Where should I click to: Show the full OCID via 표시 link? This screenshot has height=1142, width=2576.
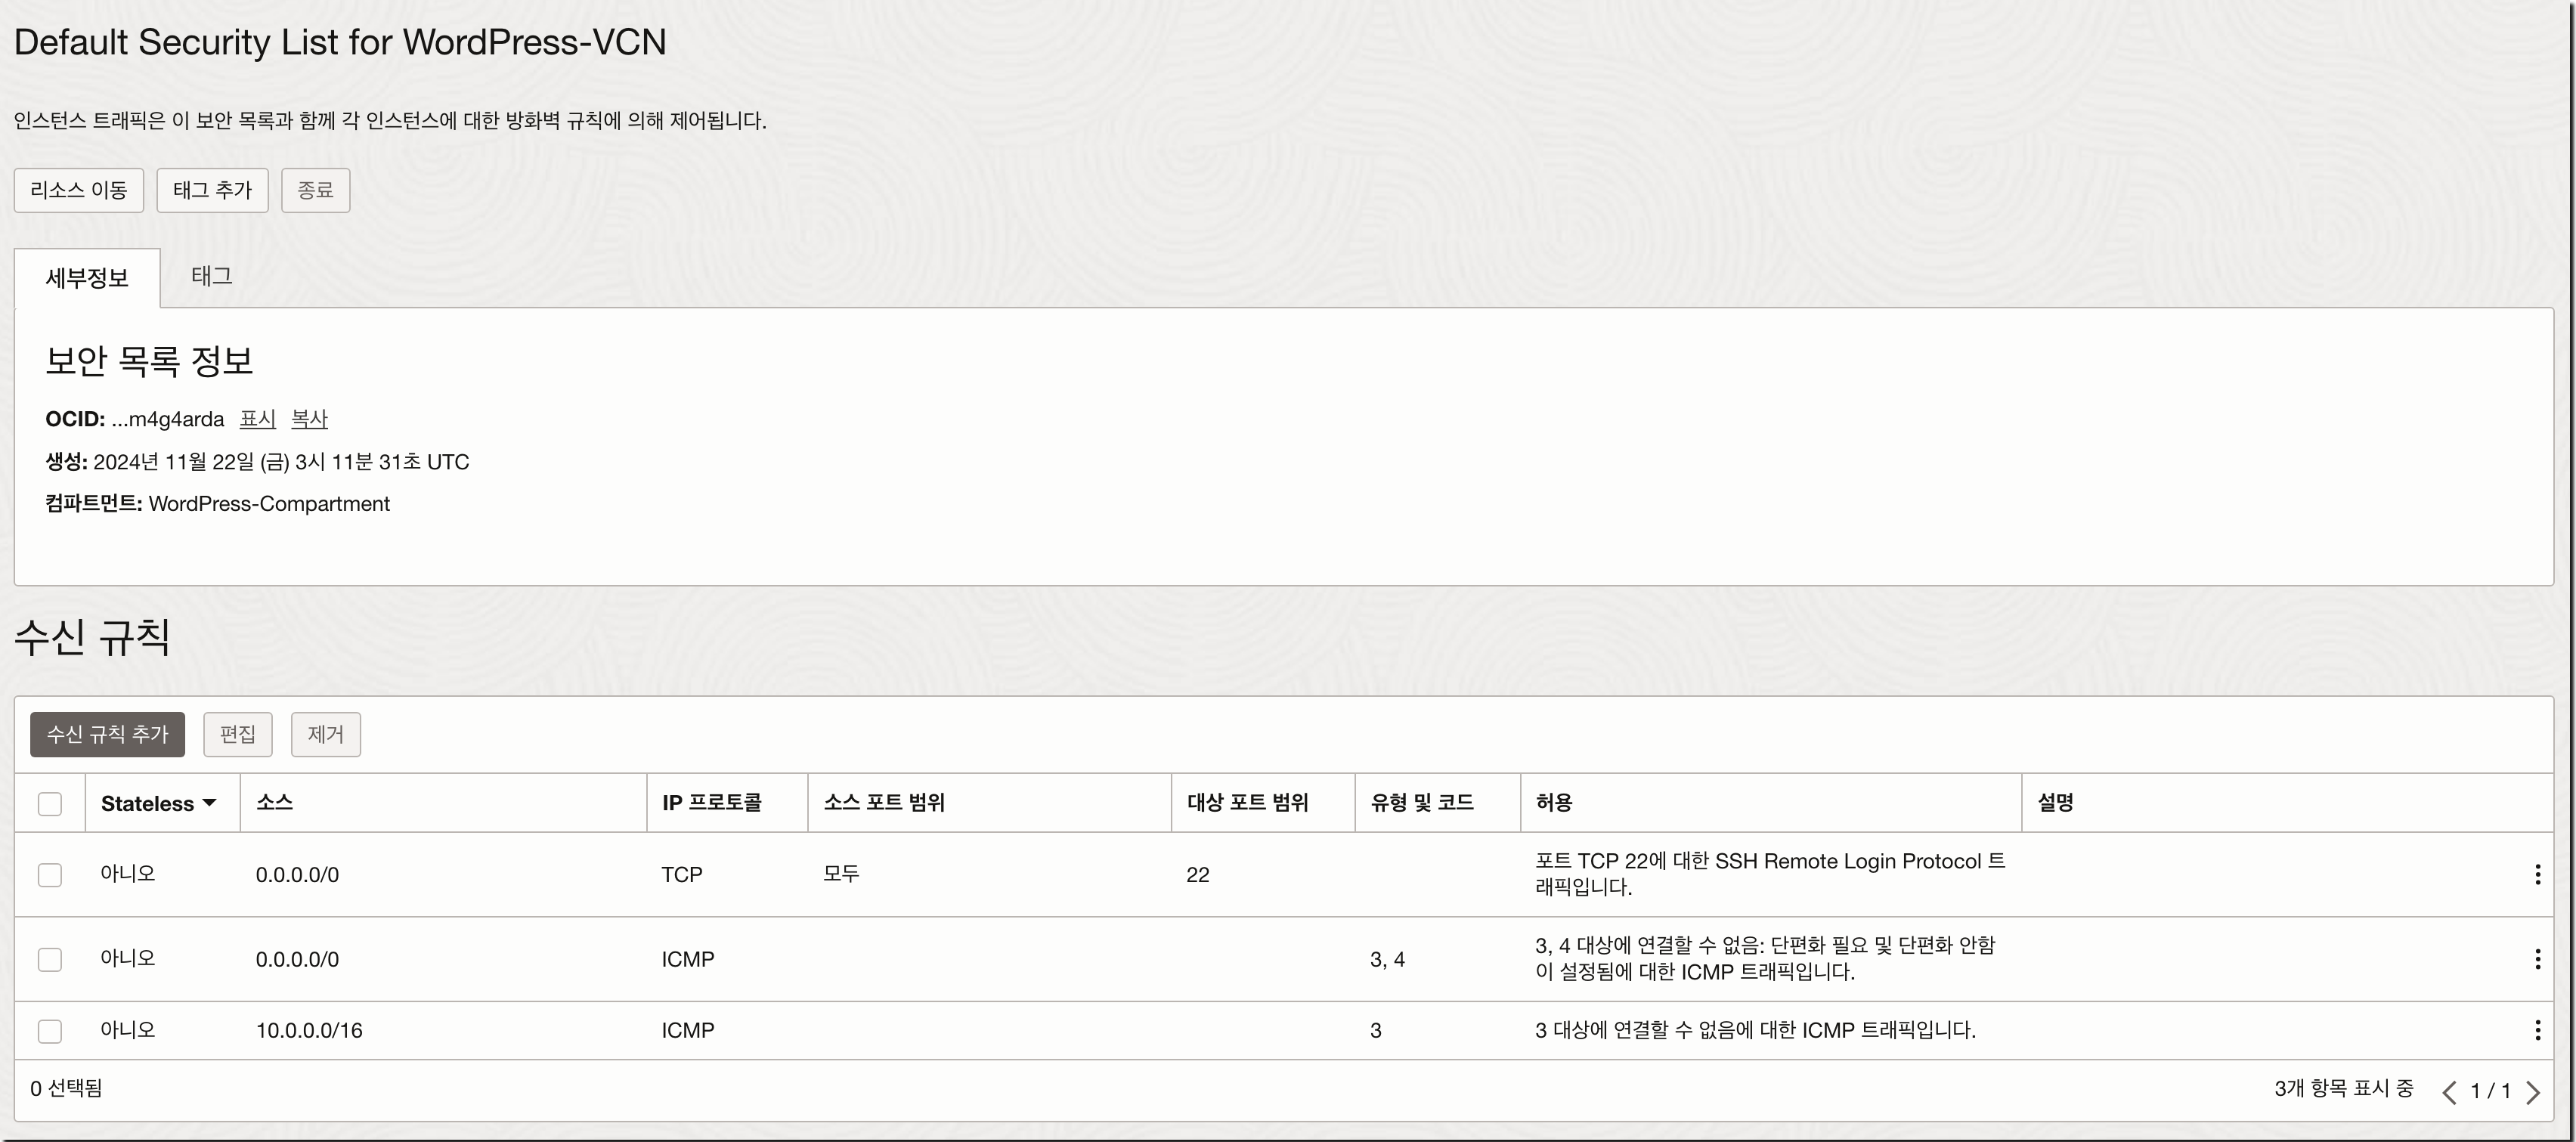(x=258, y=419)
